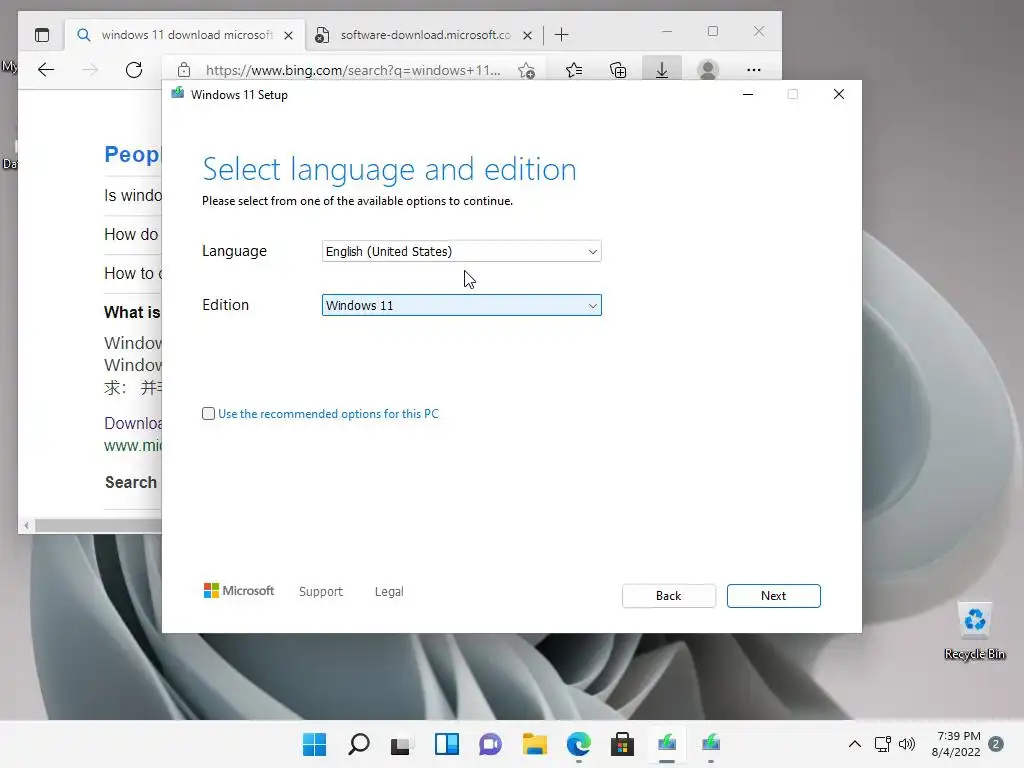Open File Explorer from the taskbar
1024x768 pixels.
pyautogui.click(x=535, y=744)
